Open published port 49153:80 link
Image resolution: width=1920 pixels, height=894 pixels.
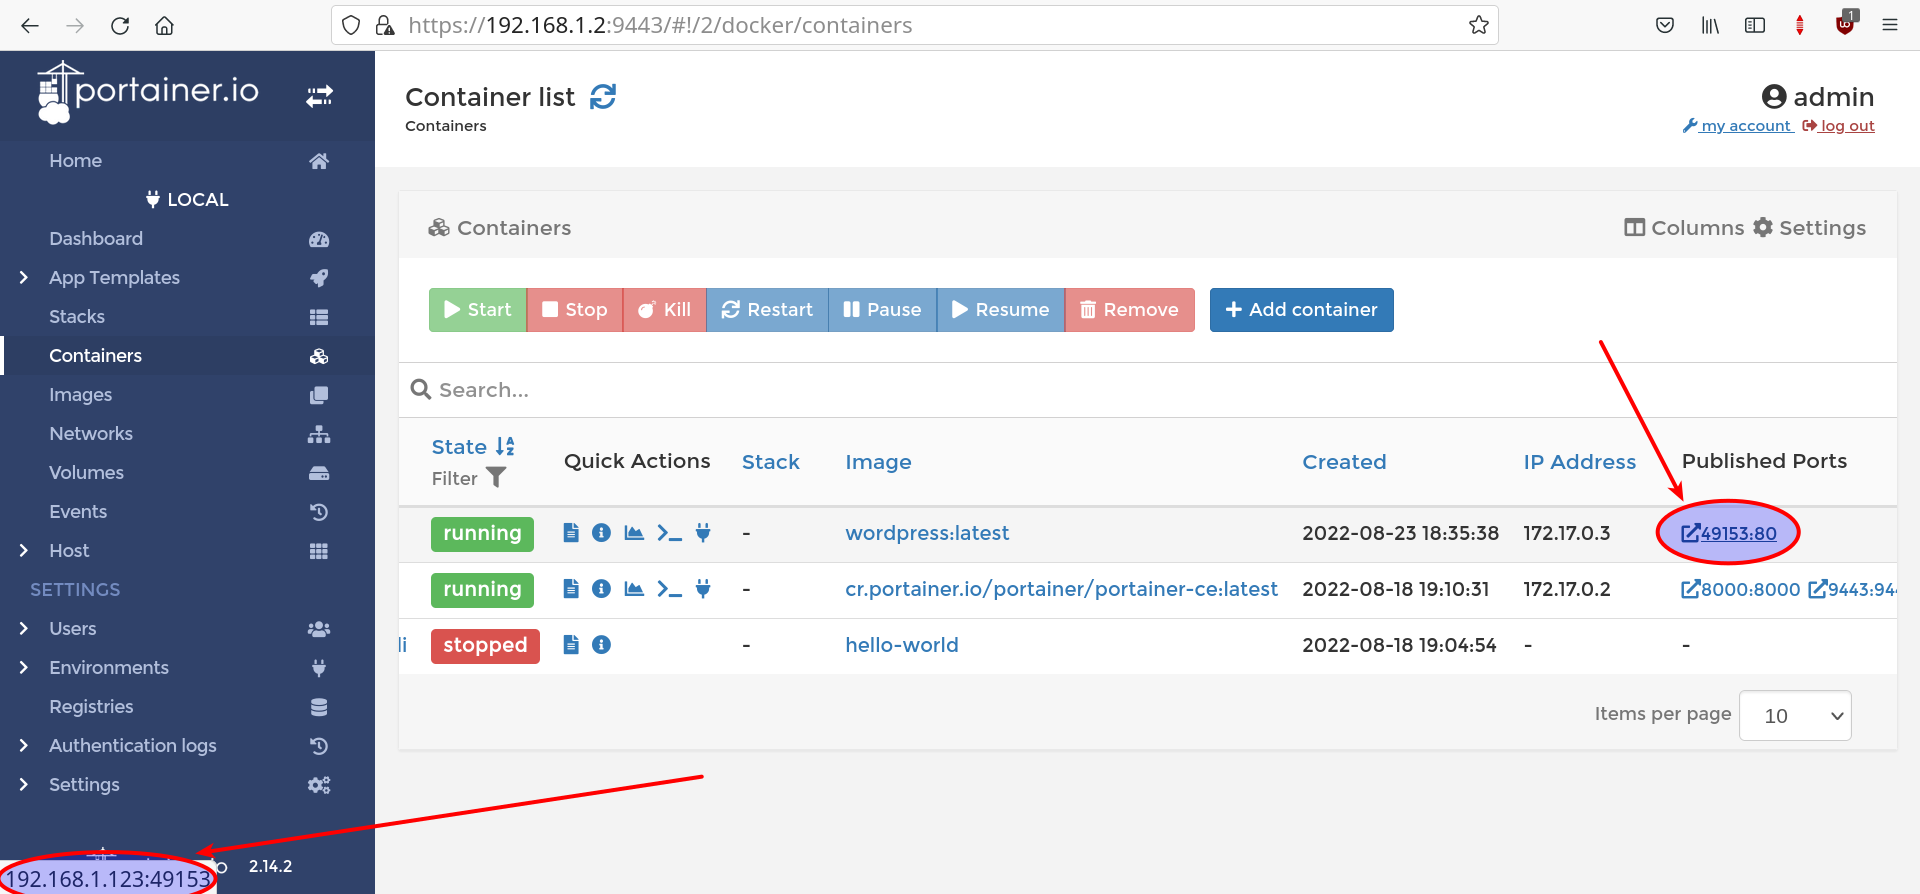tap(1729, 533)
